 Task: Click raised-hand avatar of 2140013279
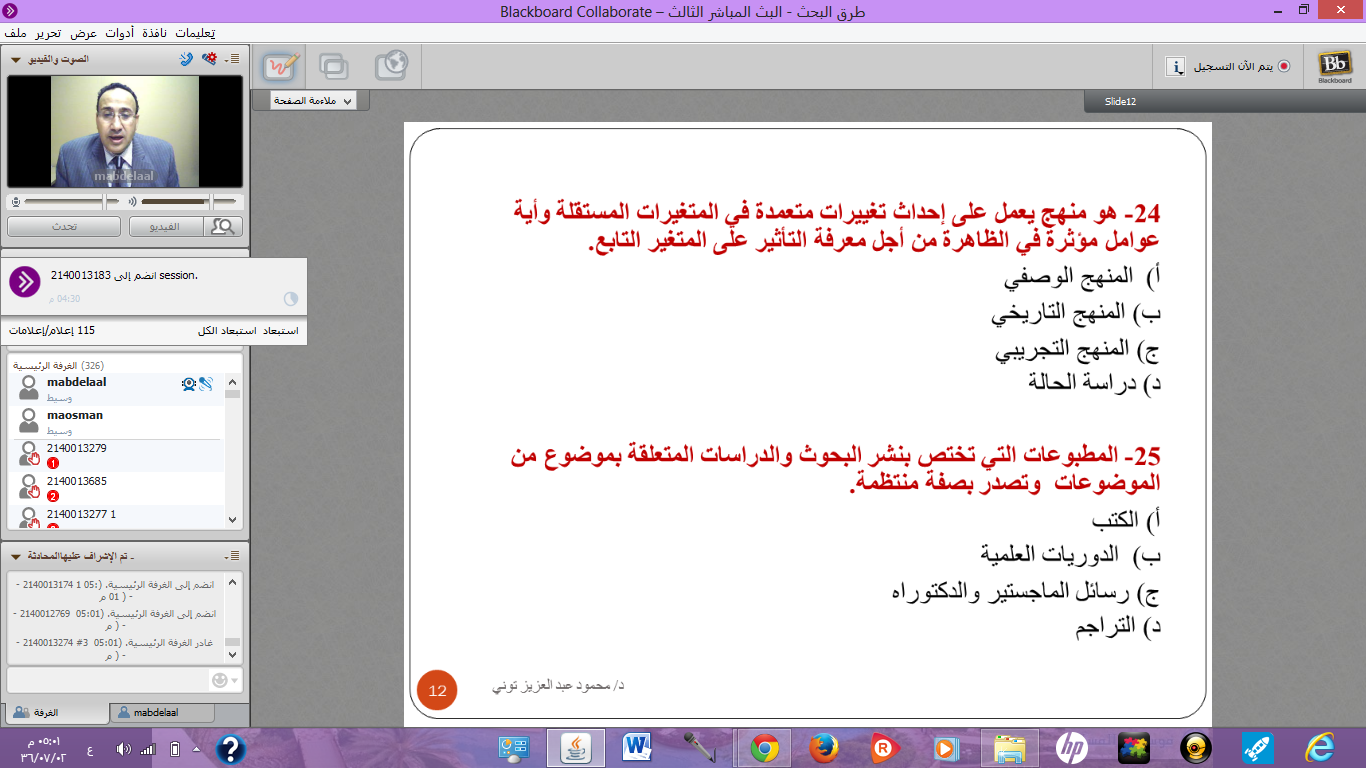[29, 453]
